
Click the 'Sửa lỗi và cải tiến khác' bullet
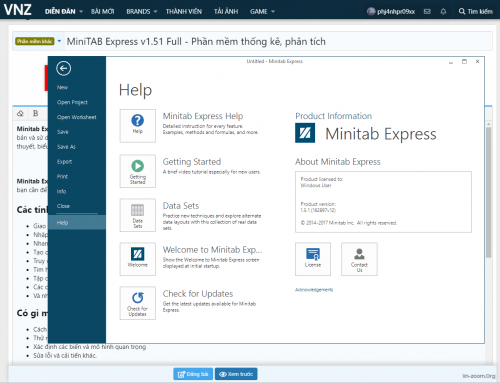[x=65, y=356]
